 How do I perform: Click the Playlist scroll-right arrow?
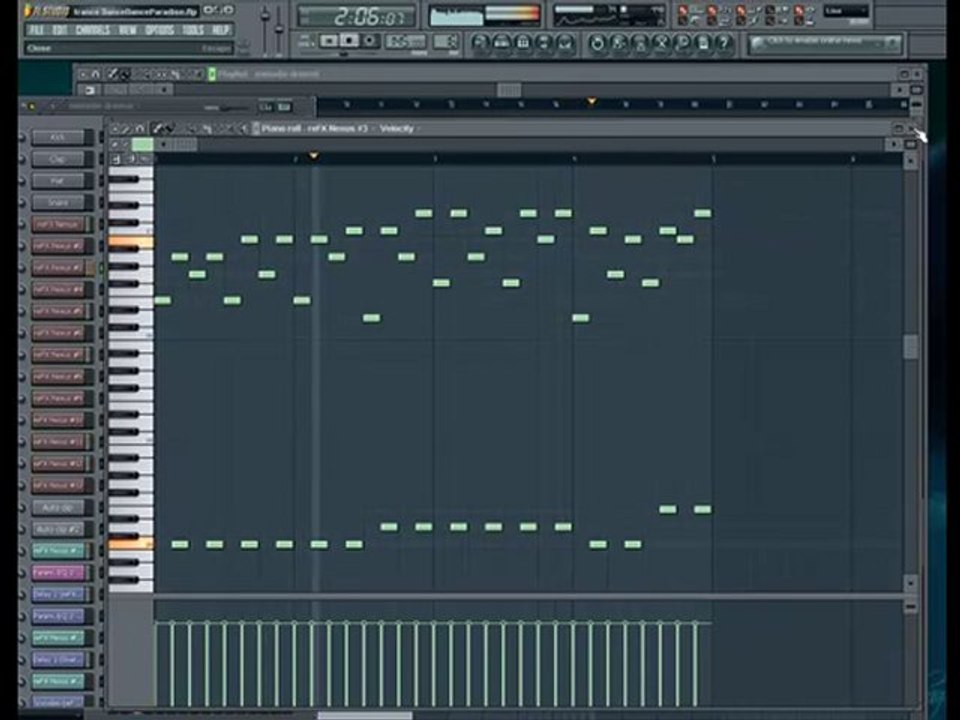(x=899, y=90)
